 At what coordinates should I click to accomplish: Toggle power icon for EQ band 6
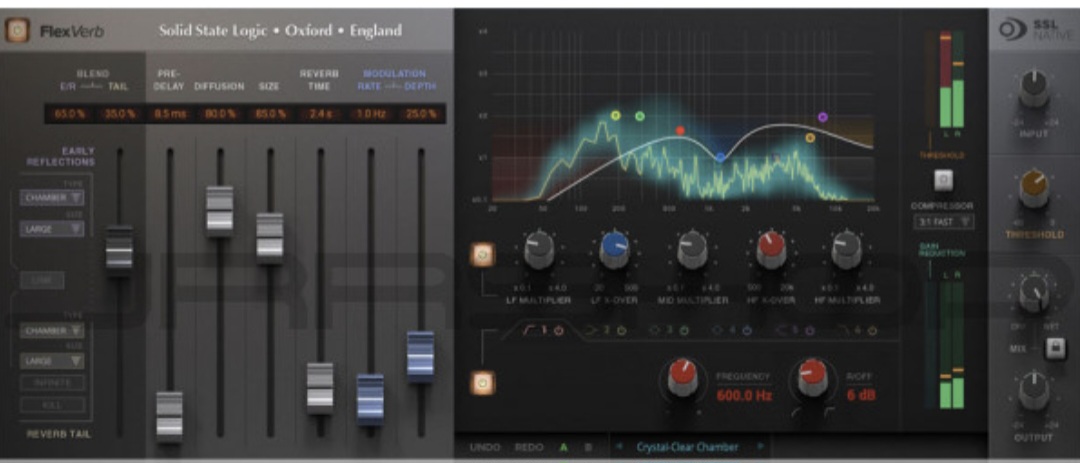click(x=872, y=331)
